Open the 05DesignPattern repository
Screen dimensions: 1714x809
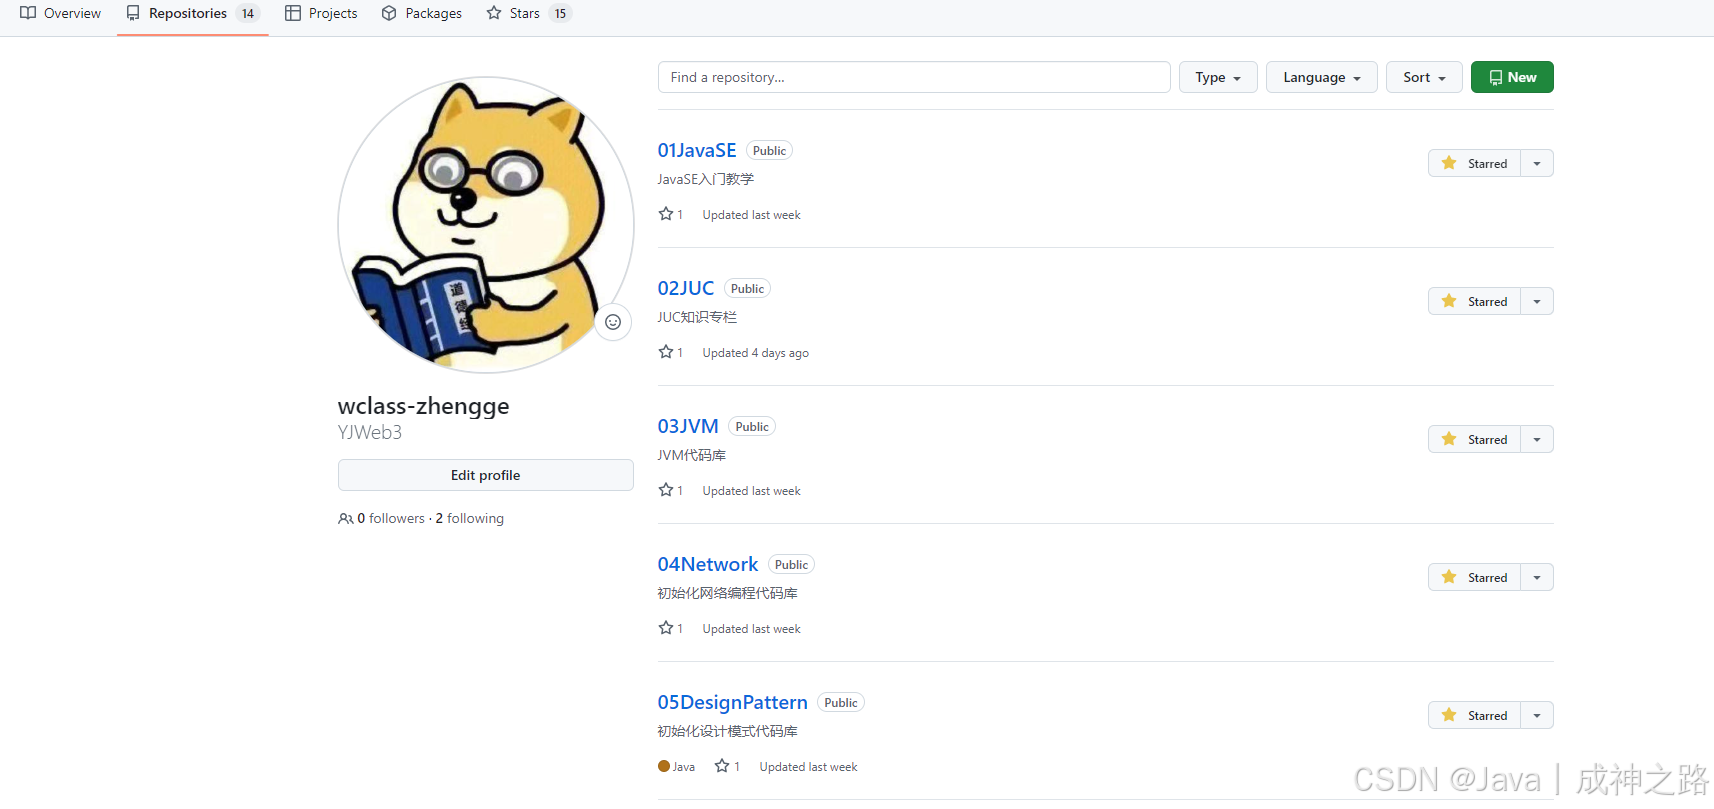(732, 702)
